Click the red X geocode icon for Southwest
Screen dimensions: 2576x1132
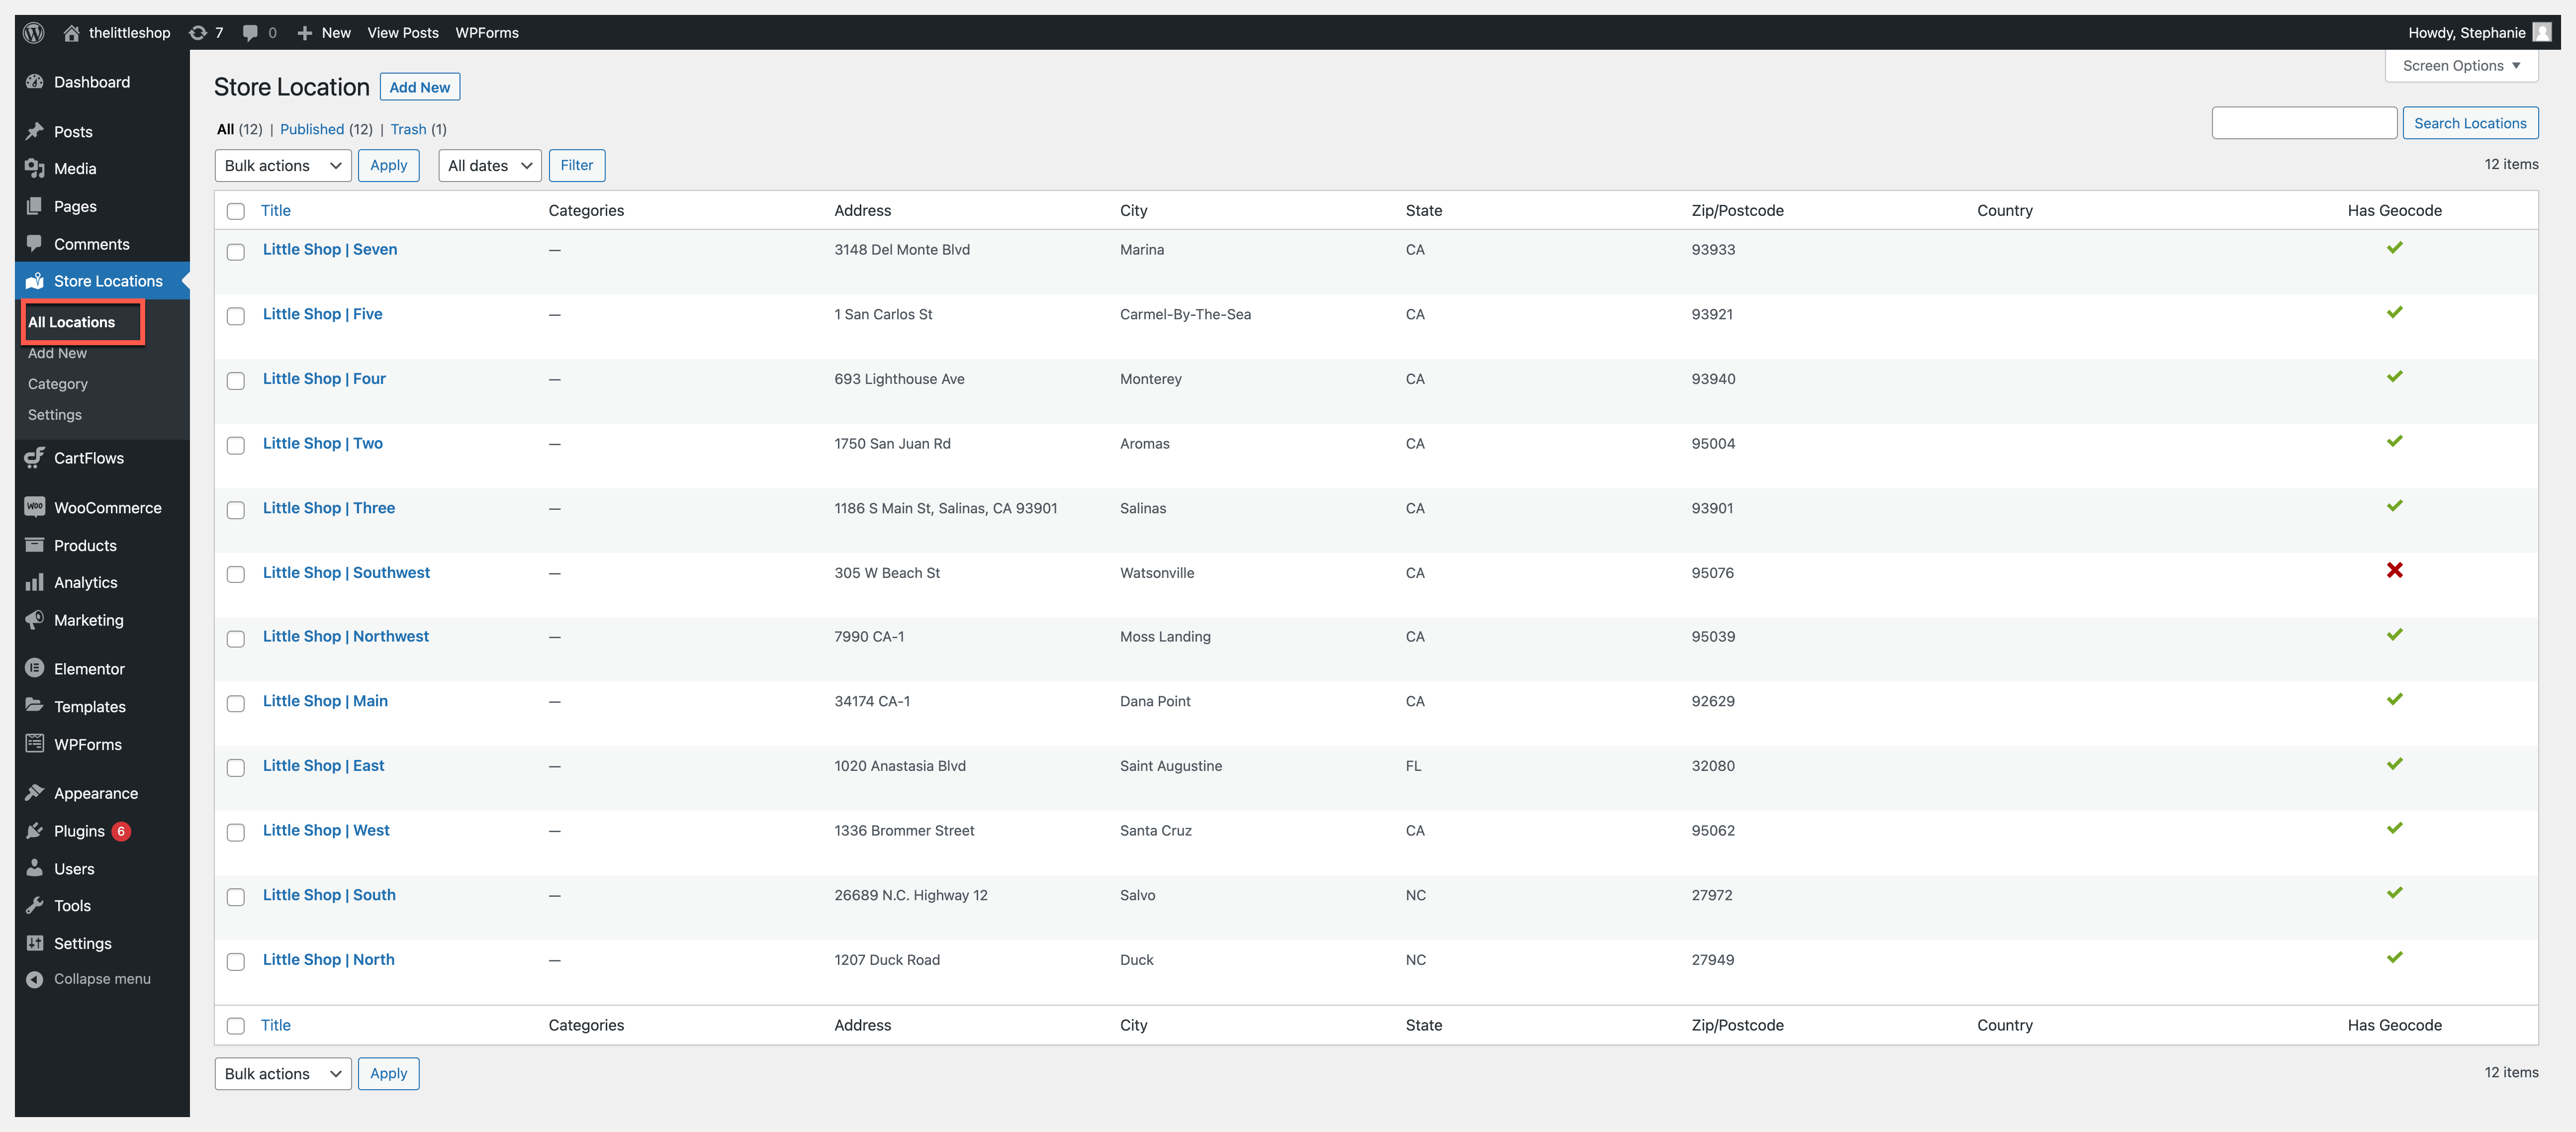coord(2394,570)
